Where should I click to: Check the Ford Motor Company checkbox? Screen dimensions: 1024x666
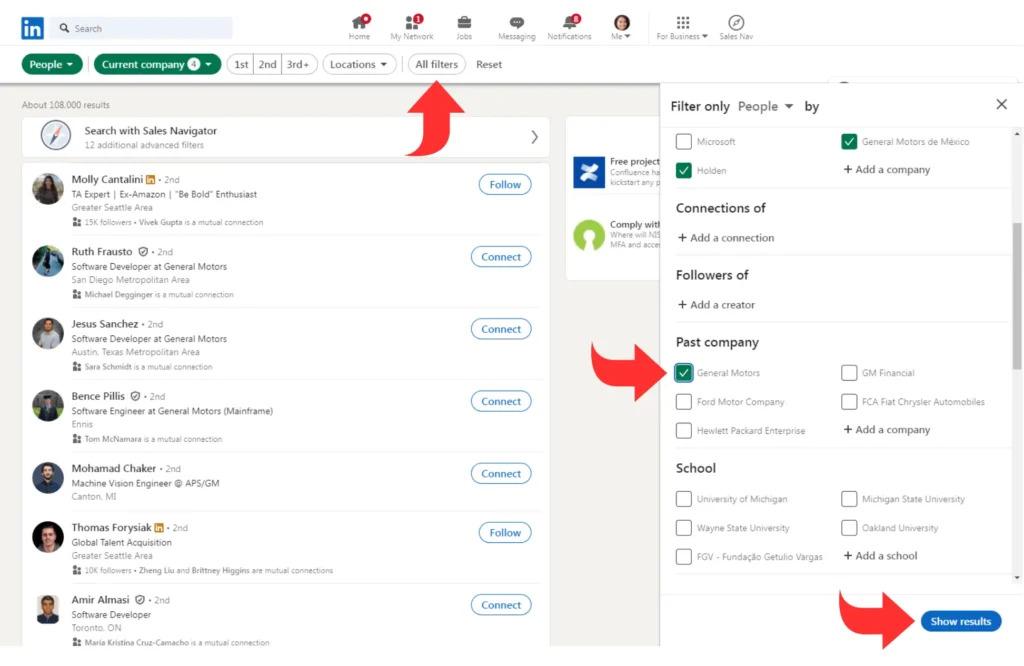pyautogui.click(x=683, y=402)
